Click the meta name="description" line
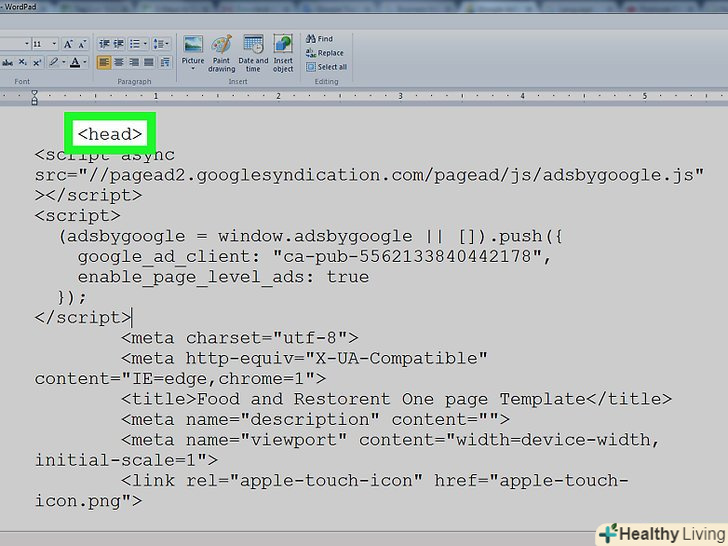This screenshot has height=546, width=728. coord(315,420)
